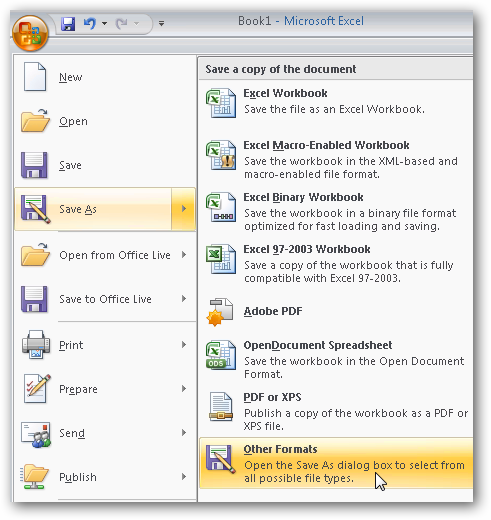Click the 'Book1 - Microsoft Excel' window title
This screenshot has height=520, width=491.
click(x=301, y=21)
